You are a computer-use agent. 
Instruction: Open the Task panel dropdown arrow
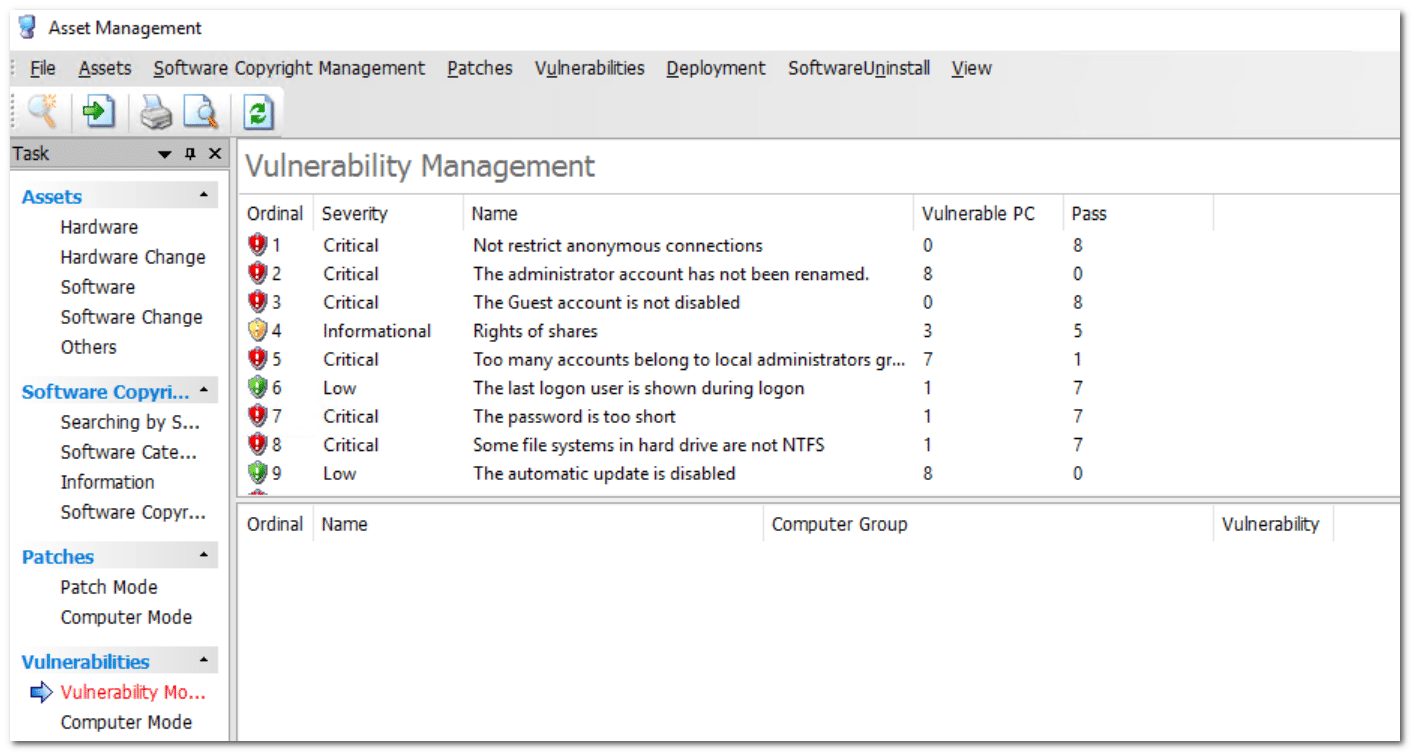pyautogui.click(x=165, y=154)
